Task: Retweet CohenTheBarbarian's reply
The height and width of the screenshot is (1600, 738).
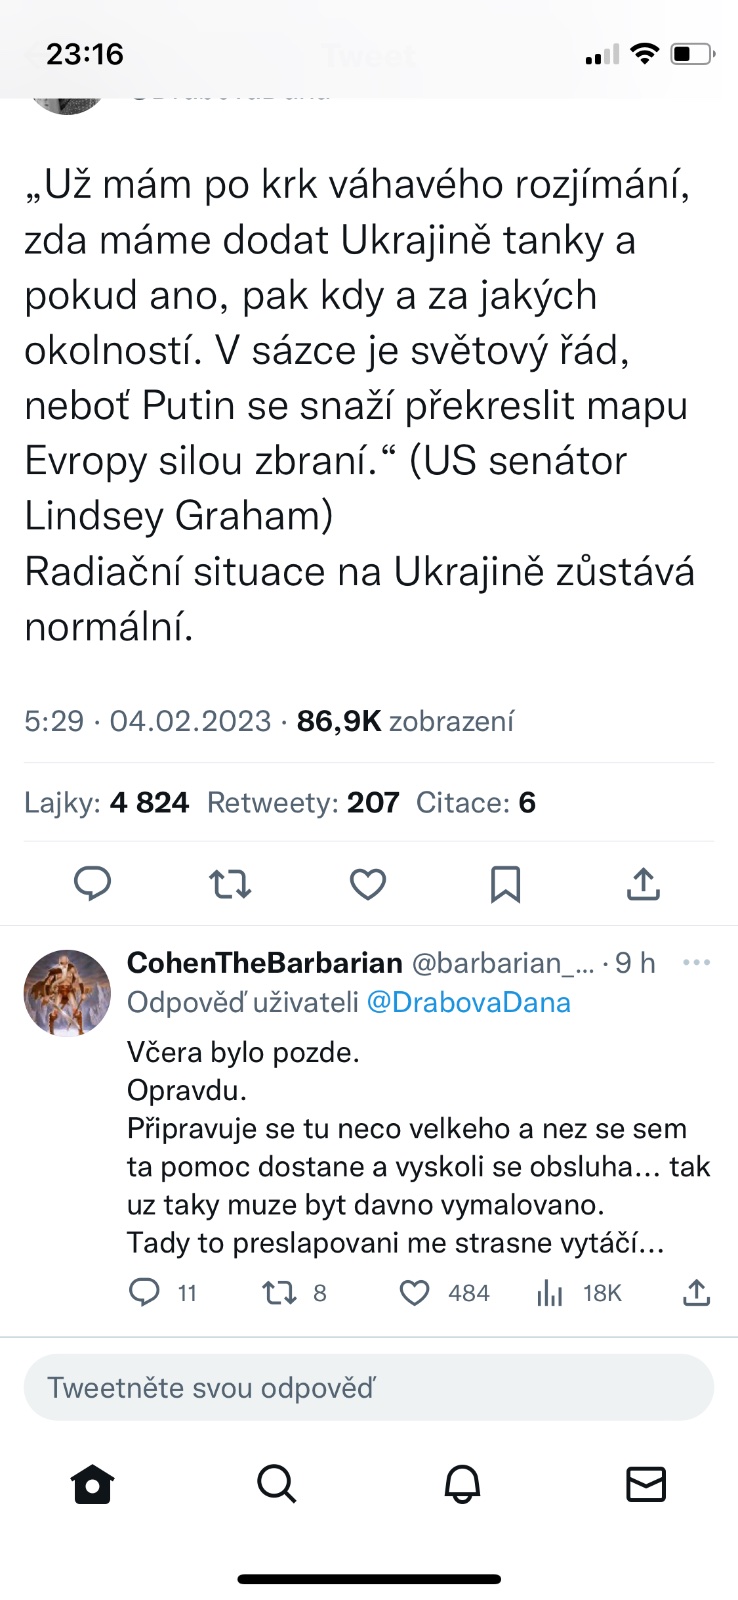Action: (x=279, y=1293)
